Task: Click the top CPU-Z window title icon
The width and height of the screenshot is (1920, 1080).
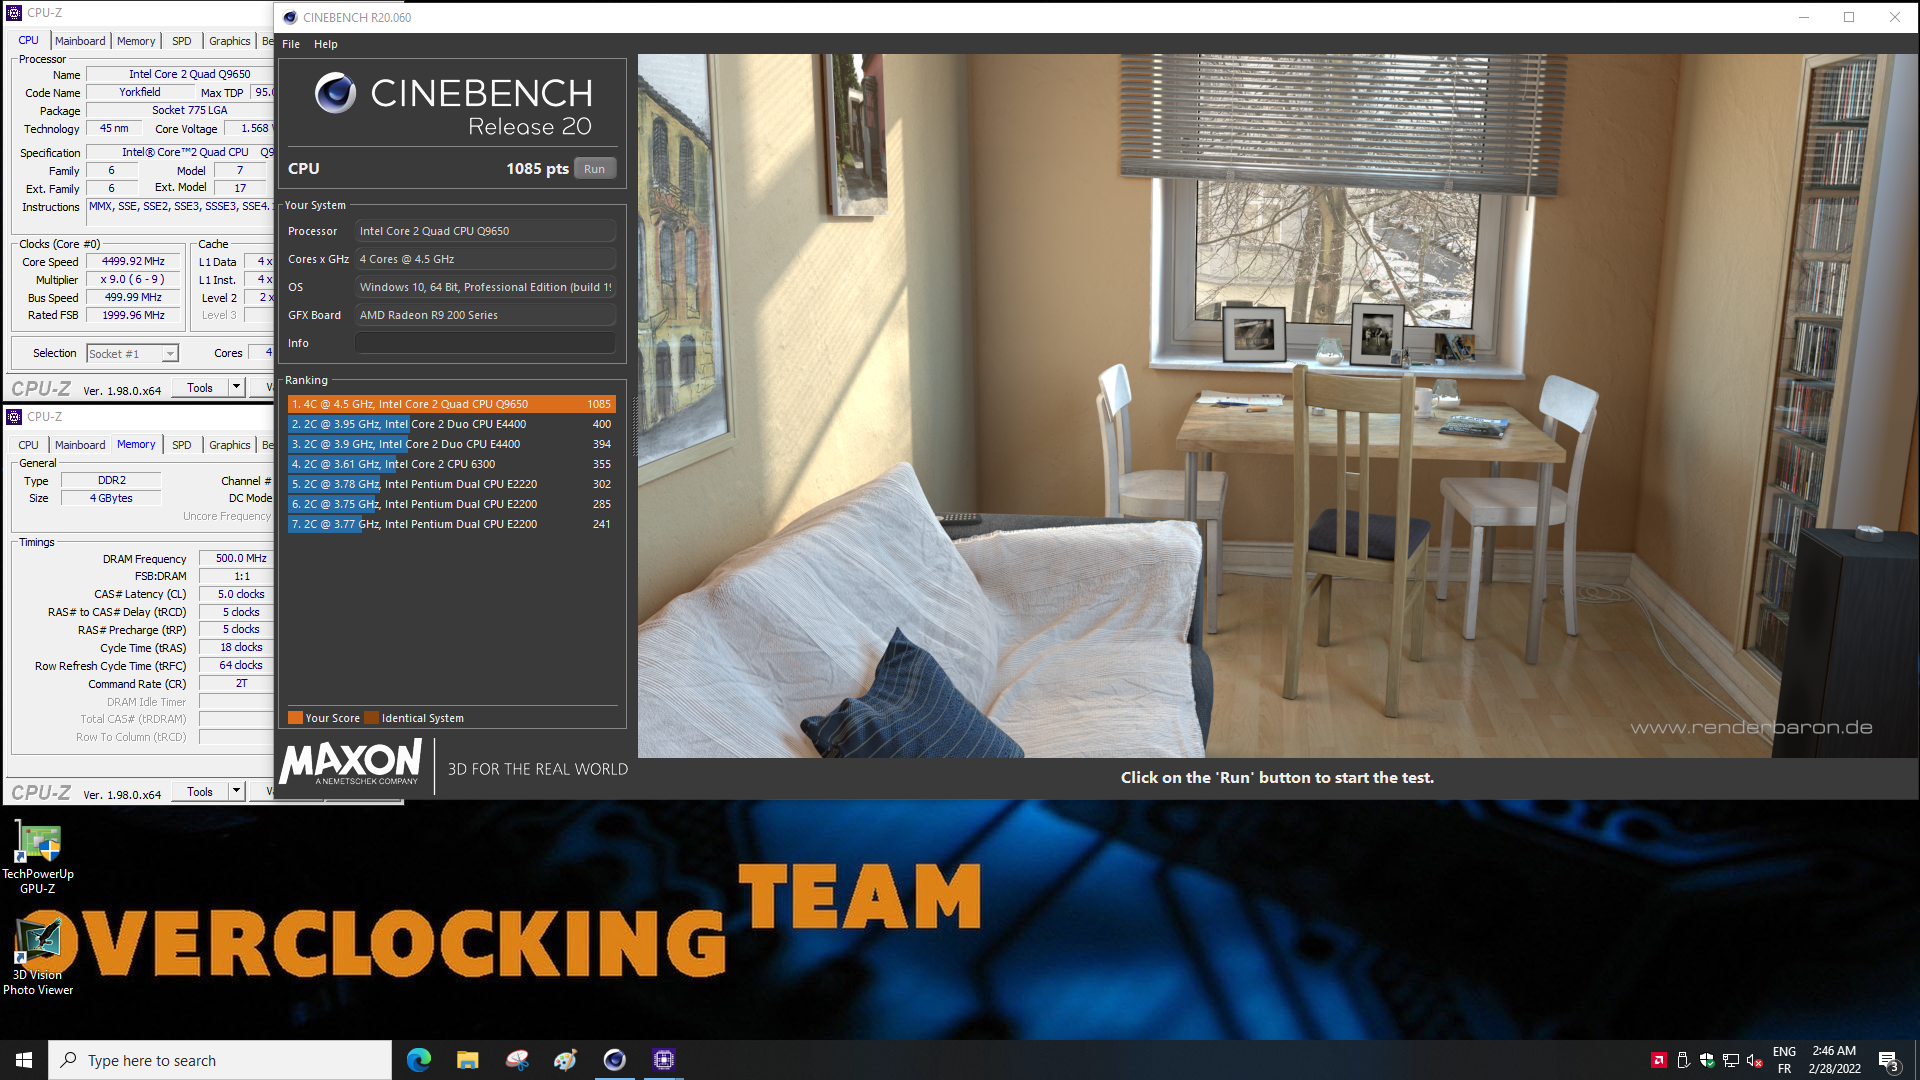Action: [14, 13]
